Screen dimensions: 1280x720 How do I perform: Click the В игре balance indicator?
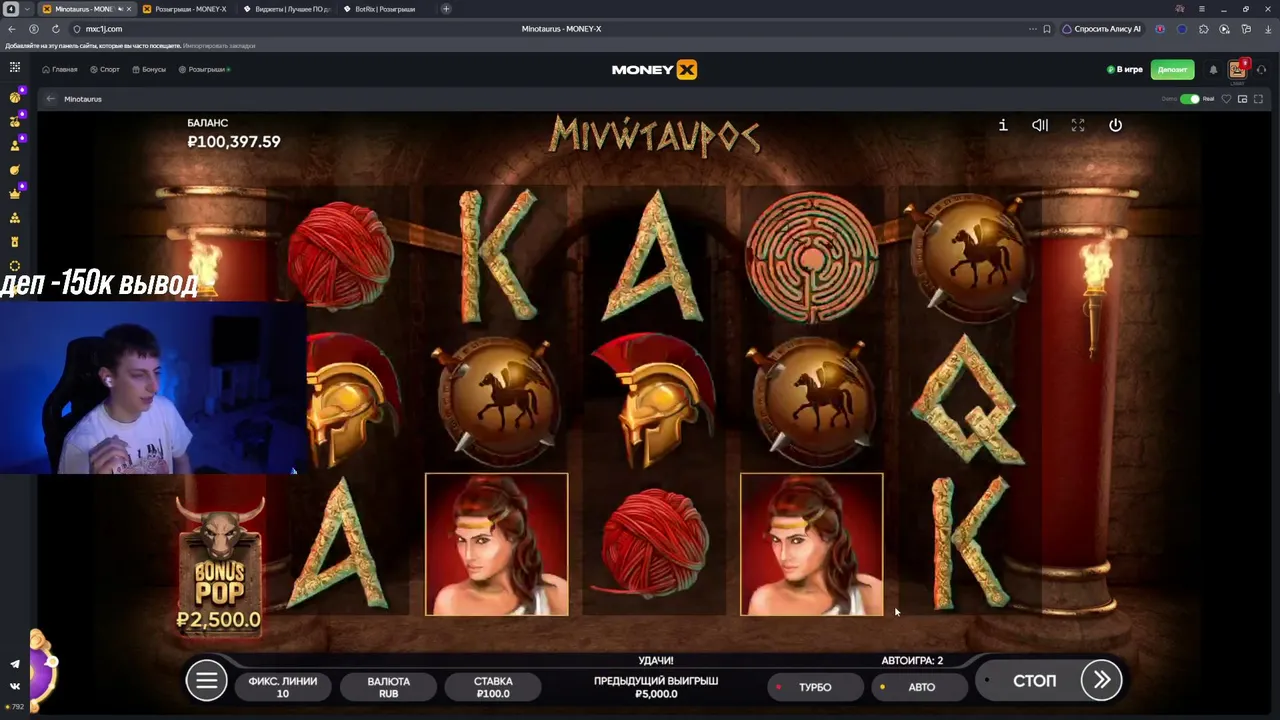pos(1125,70)
